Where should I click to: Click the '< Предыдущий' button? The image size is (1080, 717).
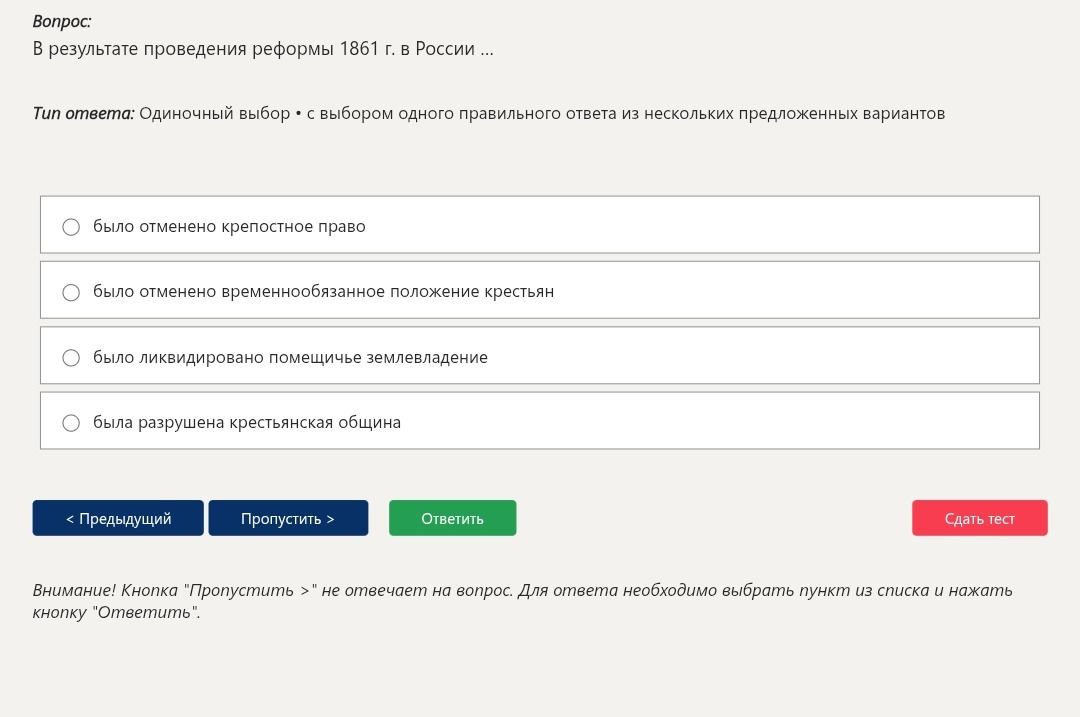pos(118,518)
